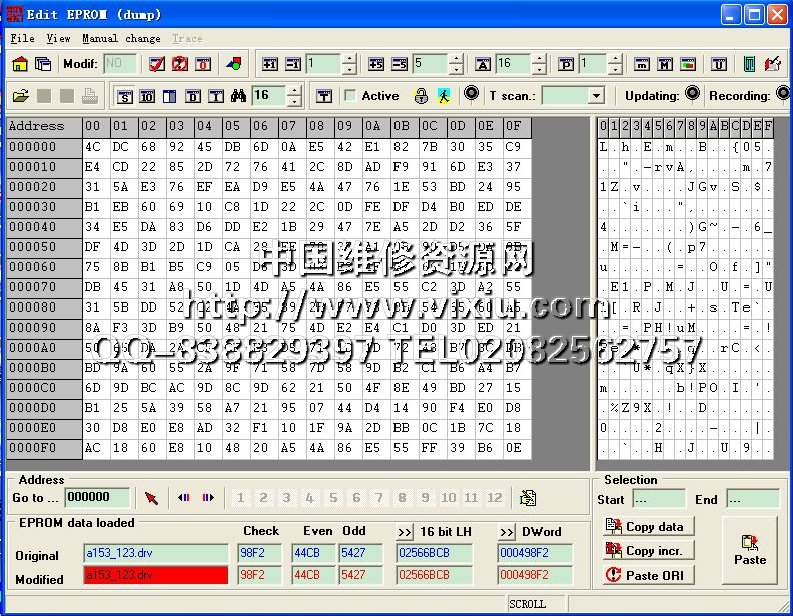Click the open folder icon

pos(20,96)
